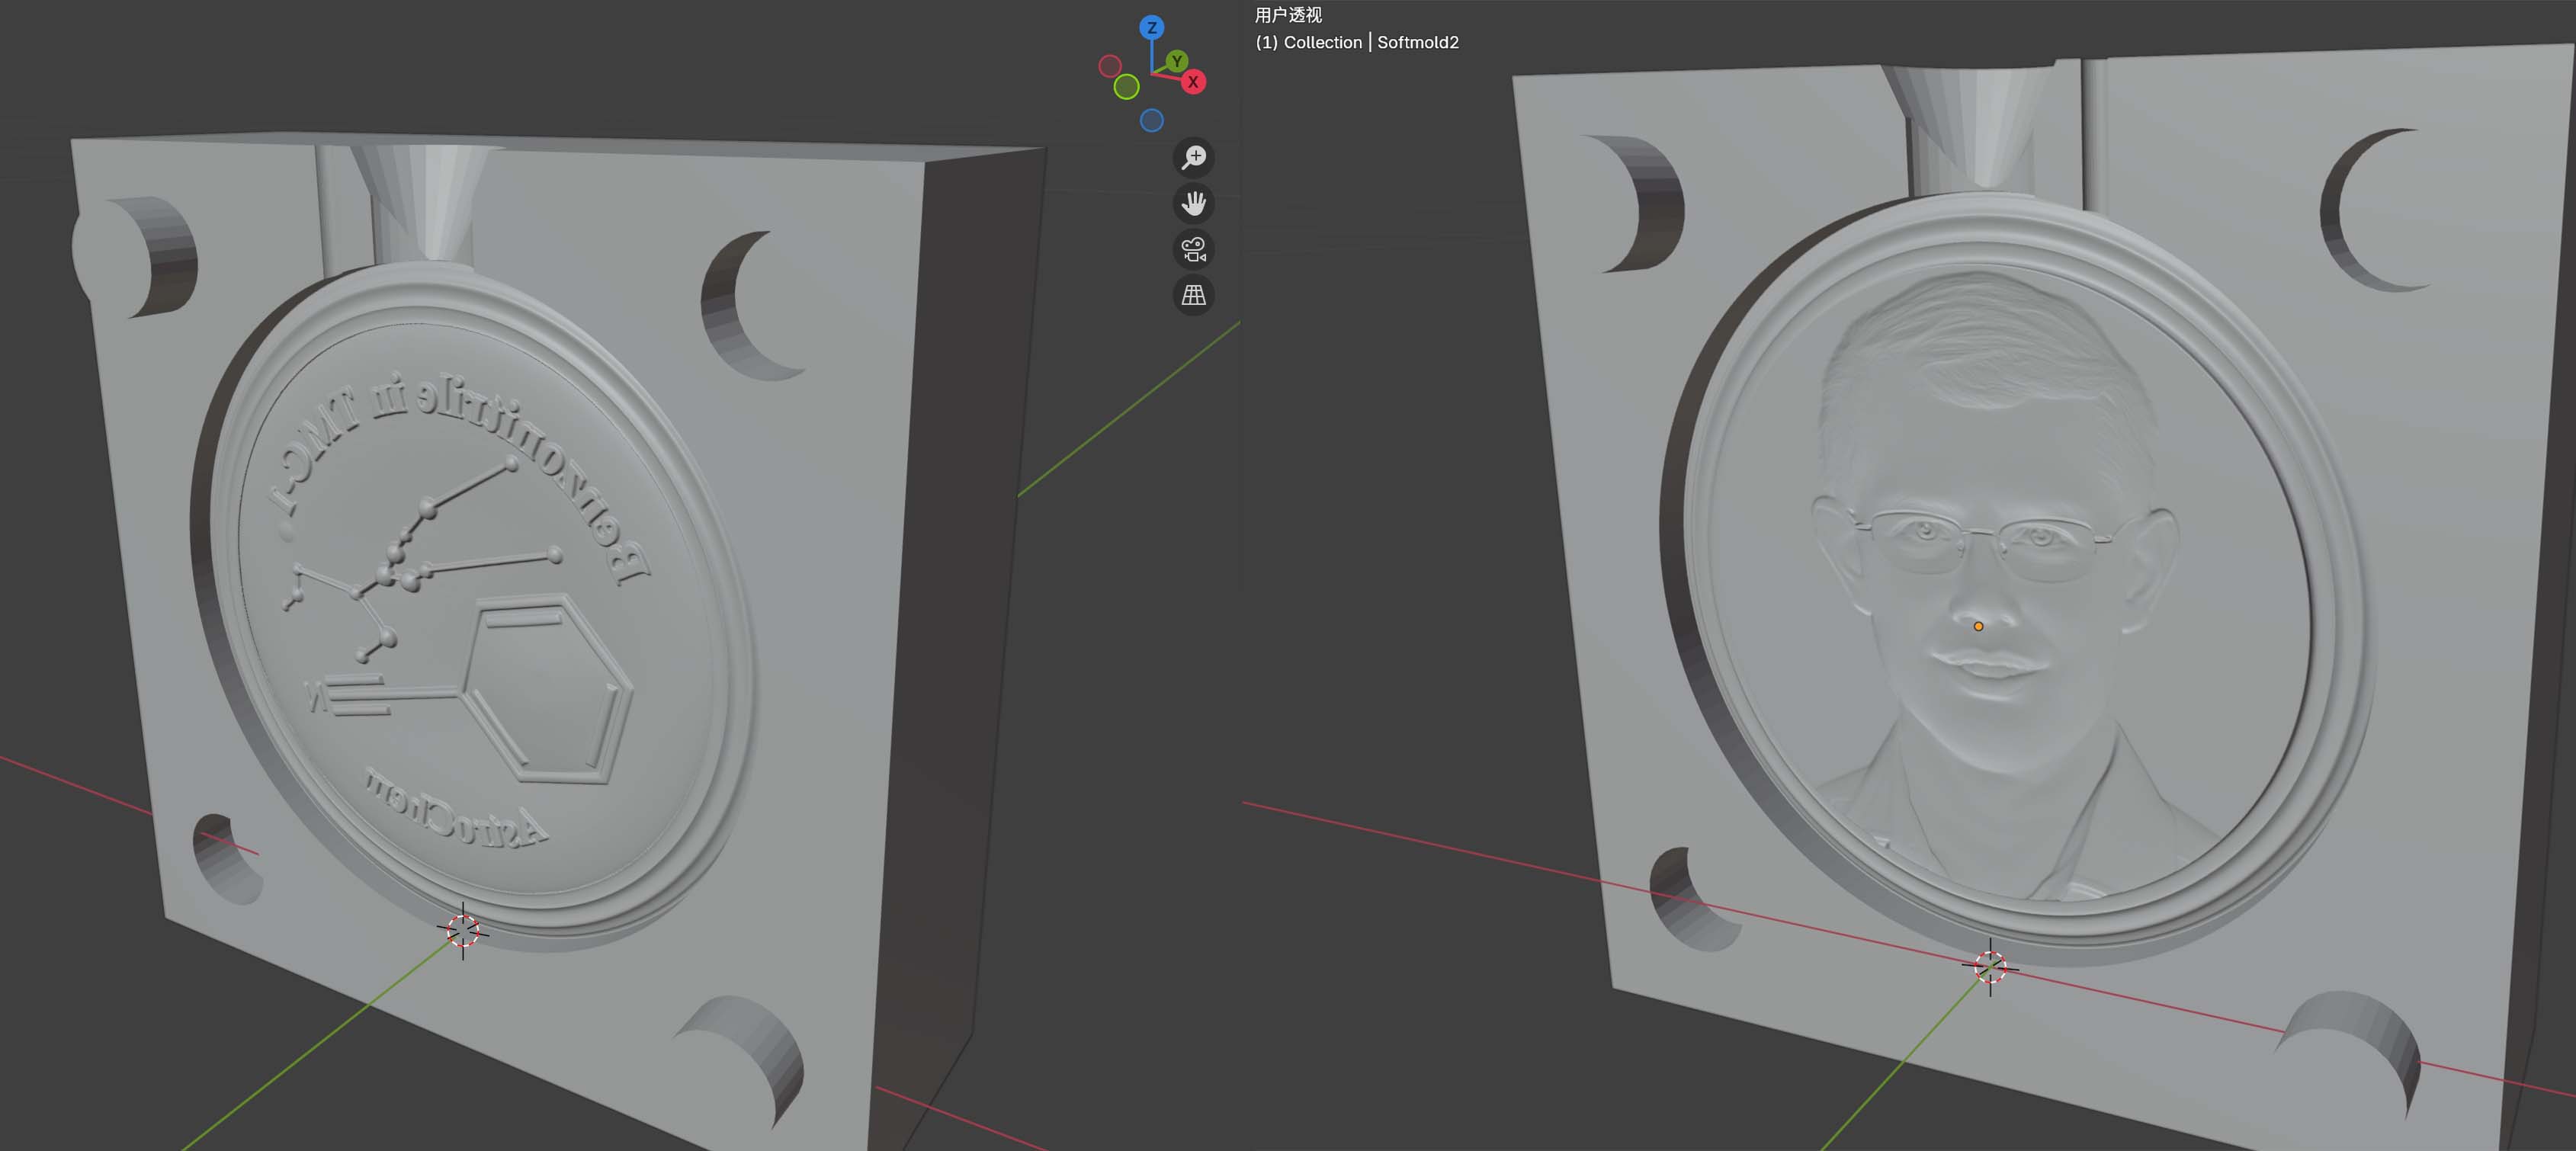Click the (1) Collection label text
This screenshot has height=1151, width=2576.
(1308, 42)
